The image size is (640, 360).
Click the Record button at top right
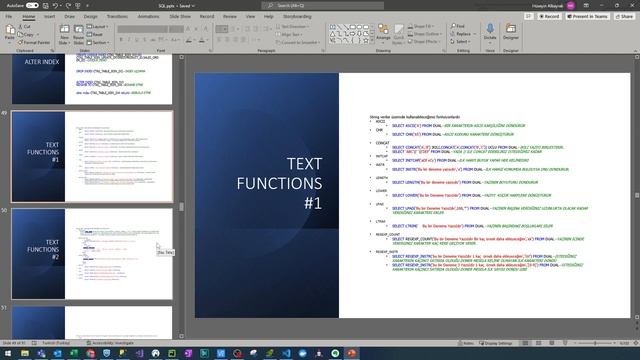[x=549, y=16]
